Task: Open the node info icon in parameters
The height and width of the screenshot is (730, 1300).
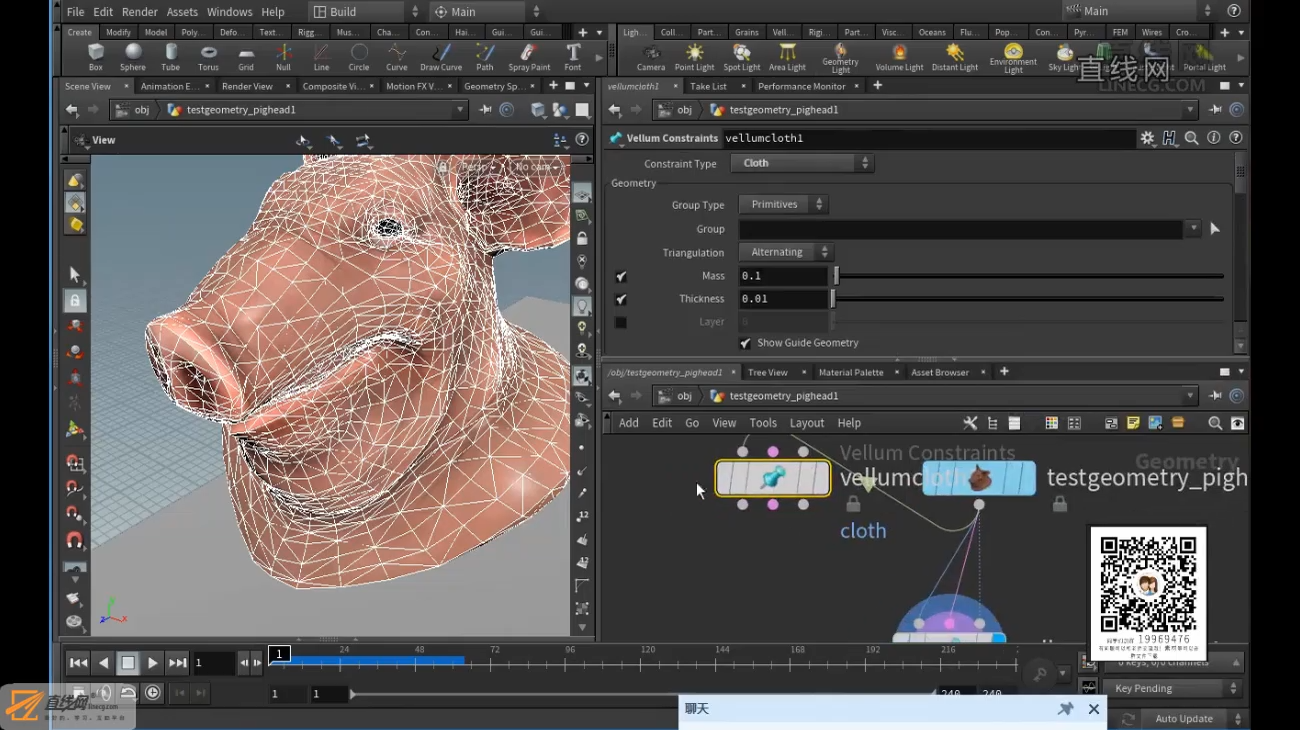Action: pos(1213,138)
